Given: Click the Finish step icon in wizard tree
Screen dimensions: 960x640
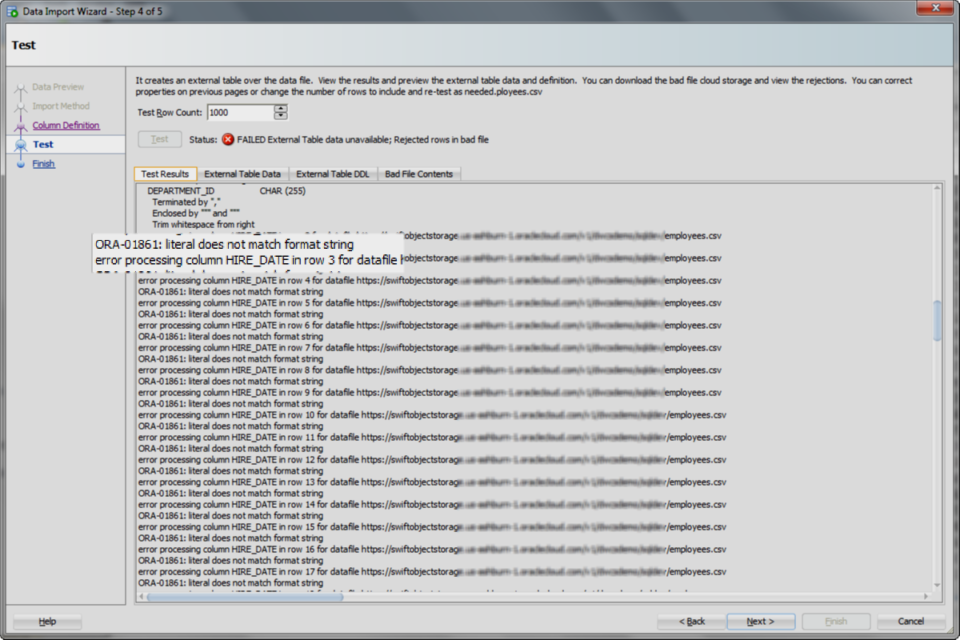Looking at the screenshot, I should tap(20, 163).
